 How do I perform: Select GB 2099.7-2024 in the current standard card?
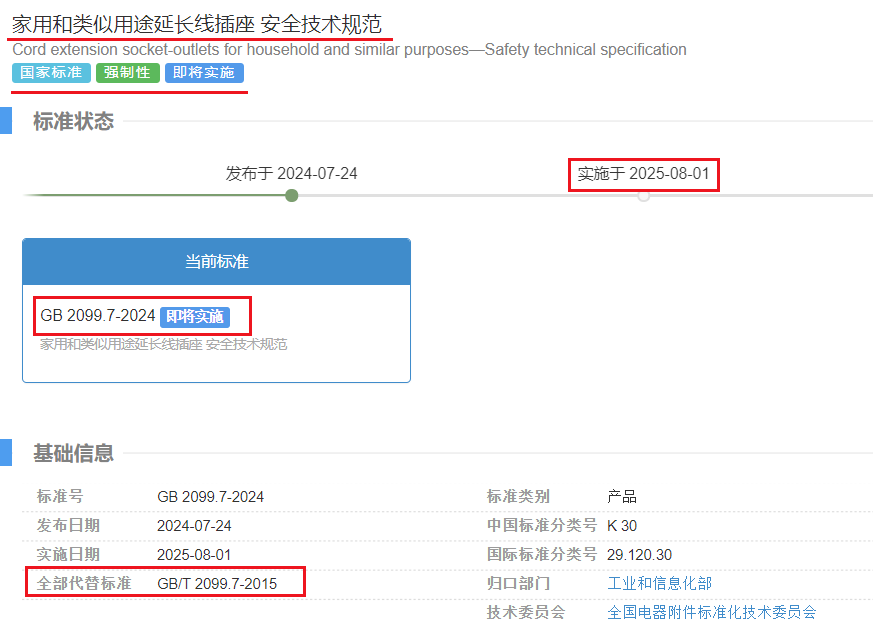pos(98,316)
